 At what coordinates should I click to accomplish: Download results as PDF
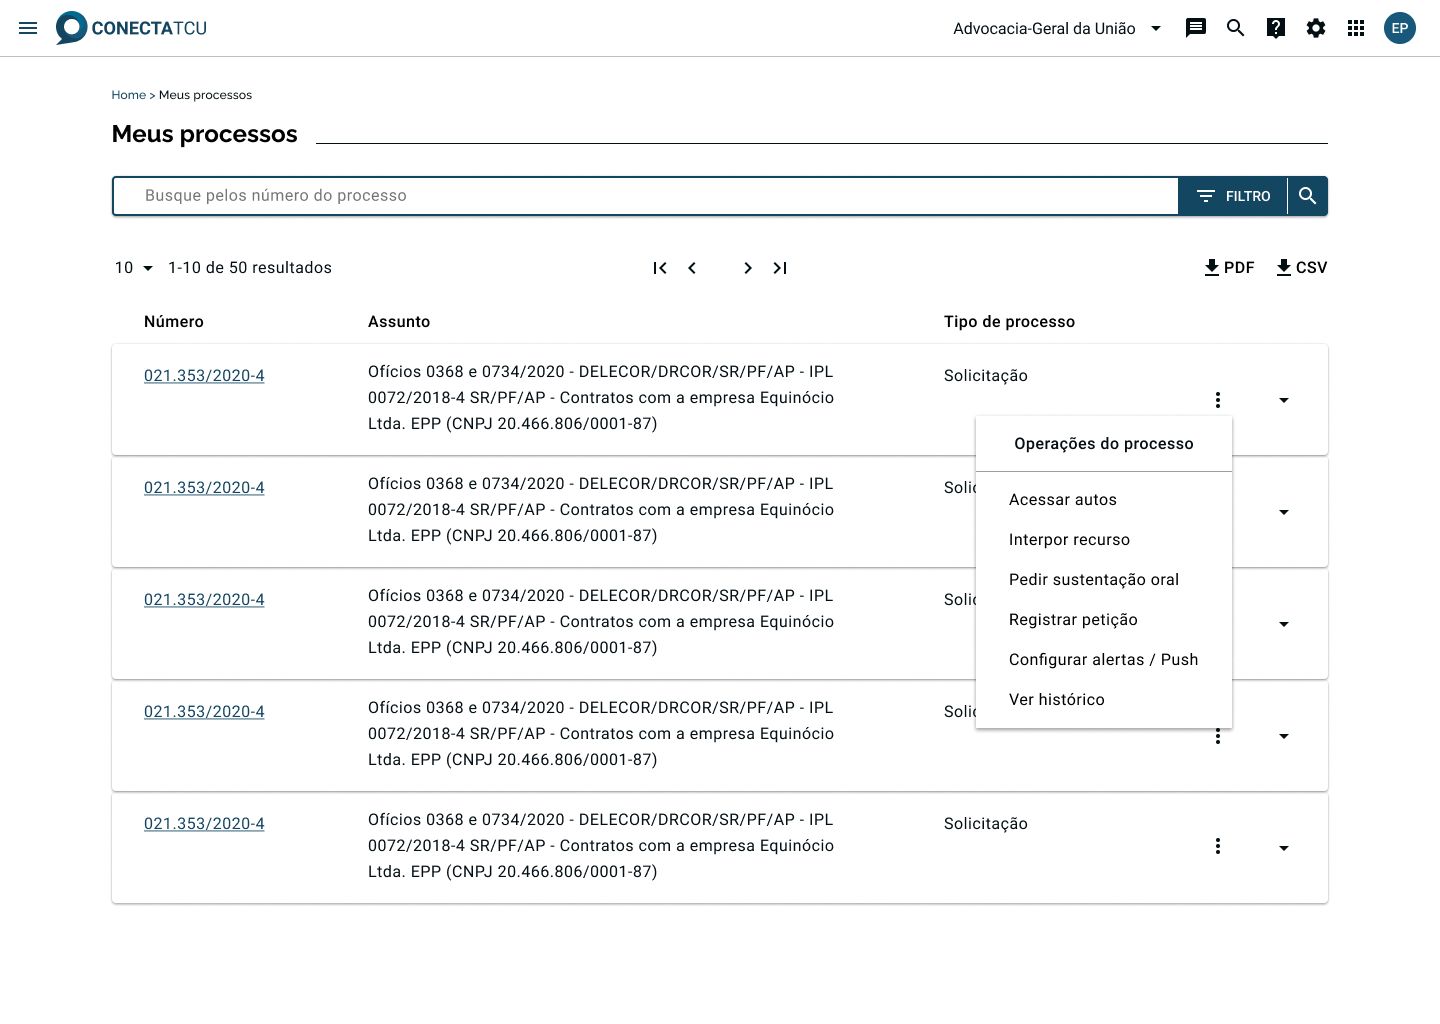pyautogui.click(x=1229, y=268)
